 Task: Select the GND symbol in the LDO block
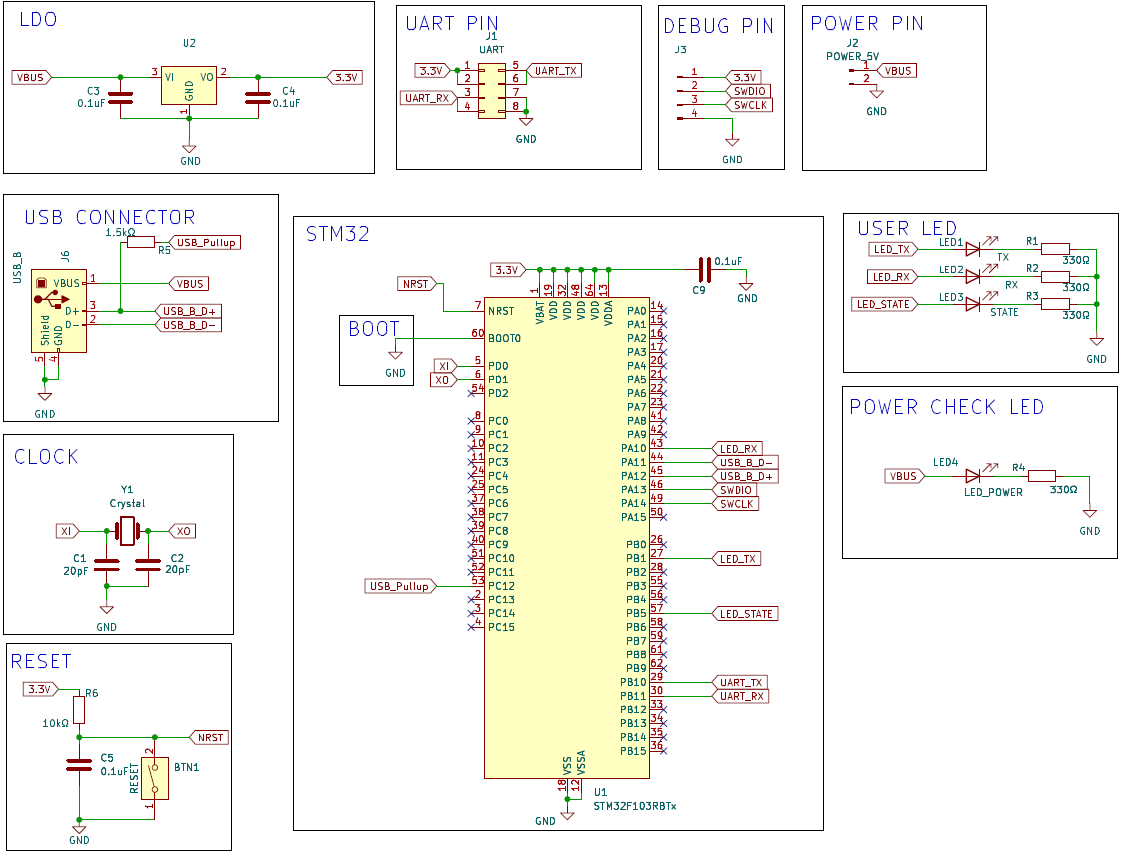pyautogui.click(x=189, y=149)
